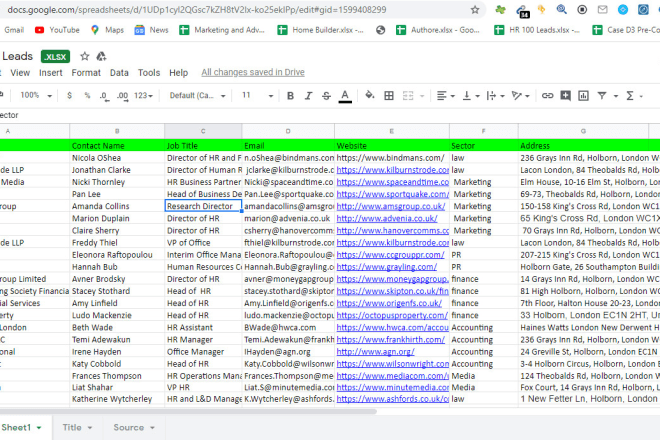Open the www.advenia.co.uk link
660x440 pixels.
click(387, 218)
